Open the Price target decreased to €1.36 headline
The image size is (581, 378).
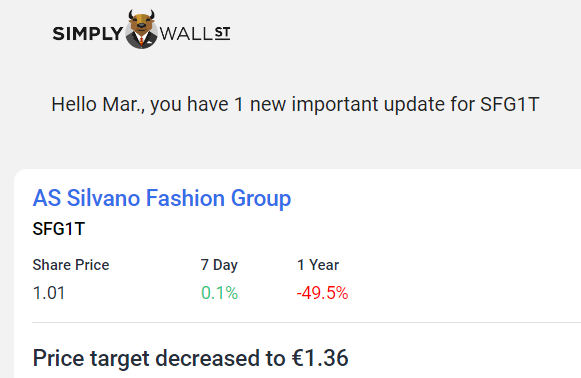[x=190, y=358]
